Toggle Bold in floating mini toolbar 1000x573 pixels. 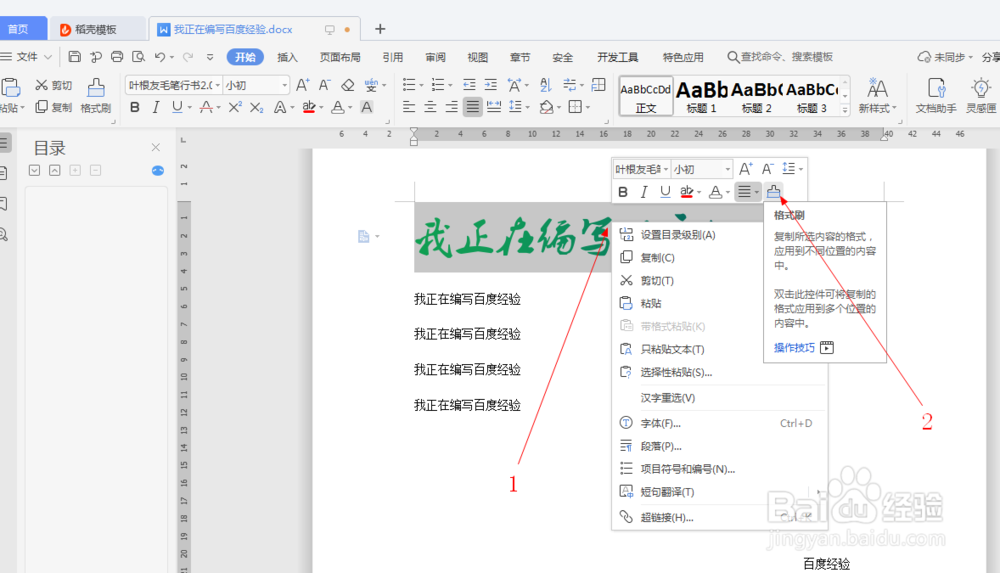point(623,191)
